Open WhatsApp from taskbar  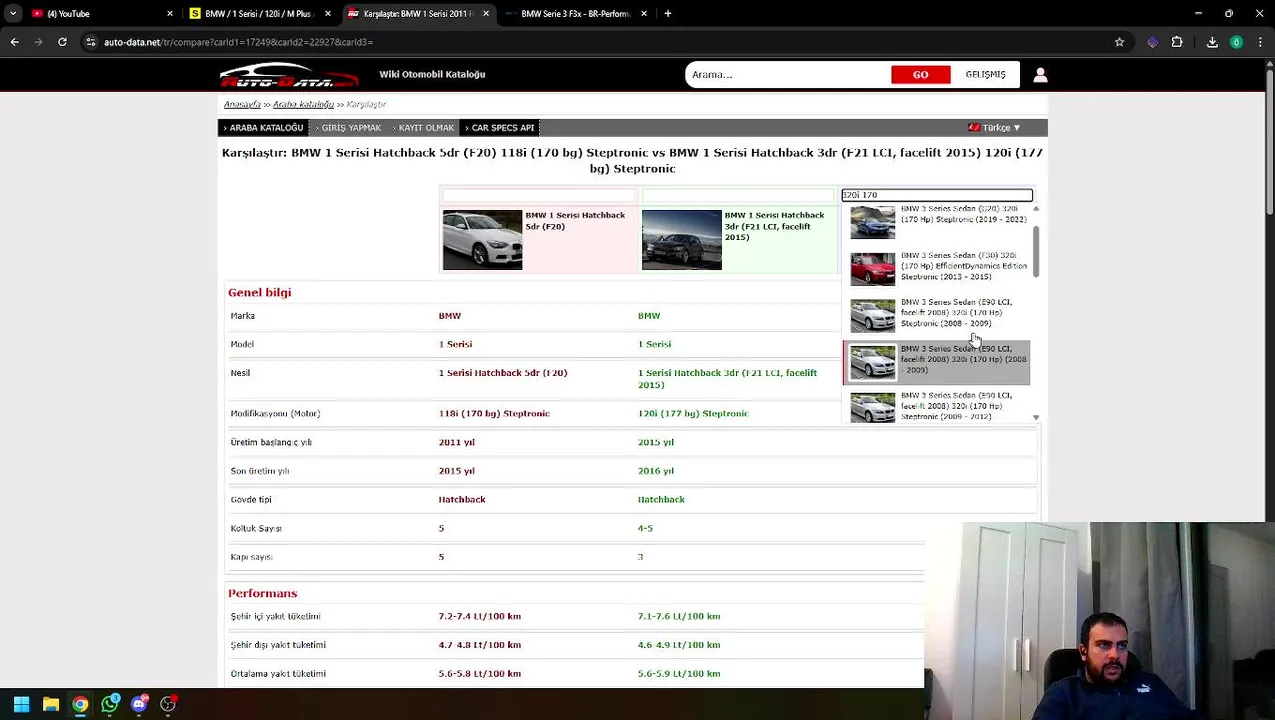109,704
